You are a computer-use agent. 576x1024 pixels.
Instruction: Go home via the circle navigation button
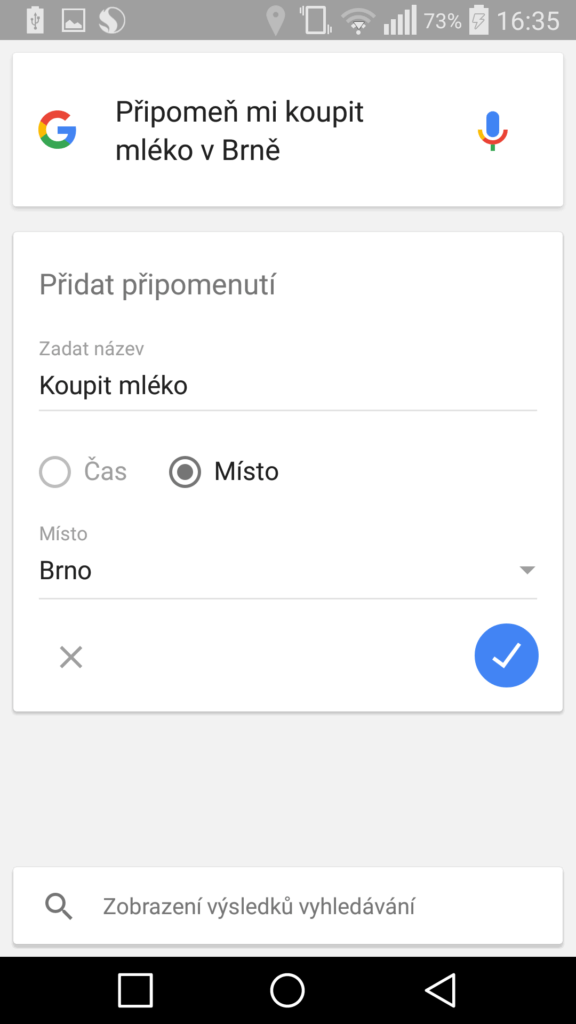pyautogui.click(x=287, y=990)
